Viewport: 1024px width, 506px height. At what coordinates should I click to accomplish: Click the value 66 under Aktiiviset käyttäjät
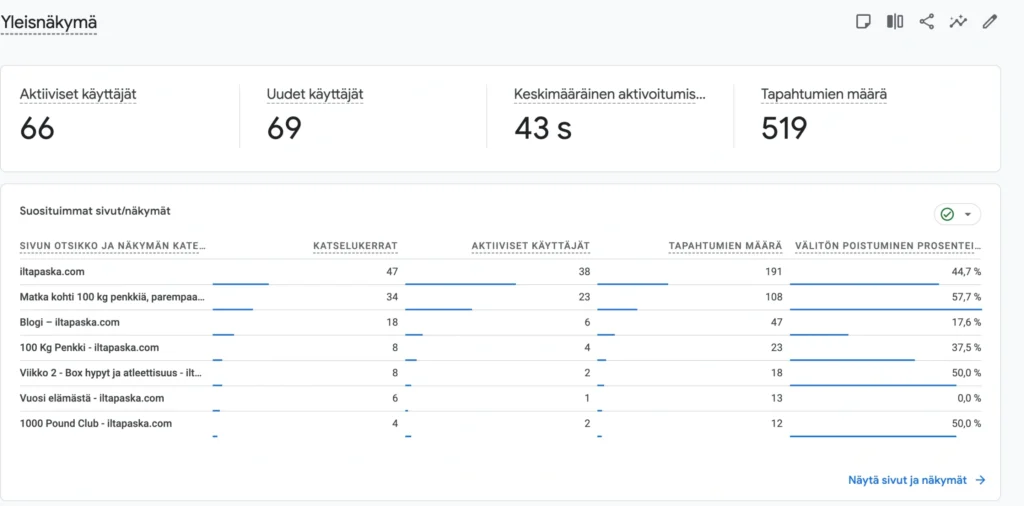tap(37, 128)
